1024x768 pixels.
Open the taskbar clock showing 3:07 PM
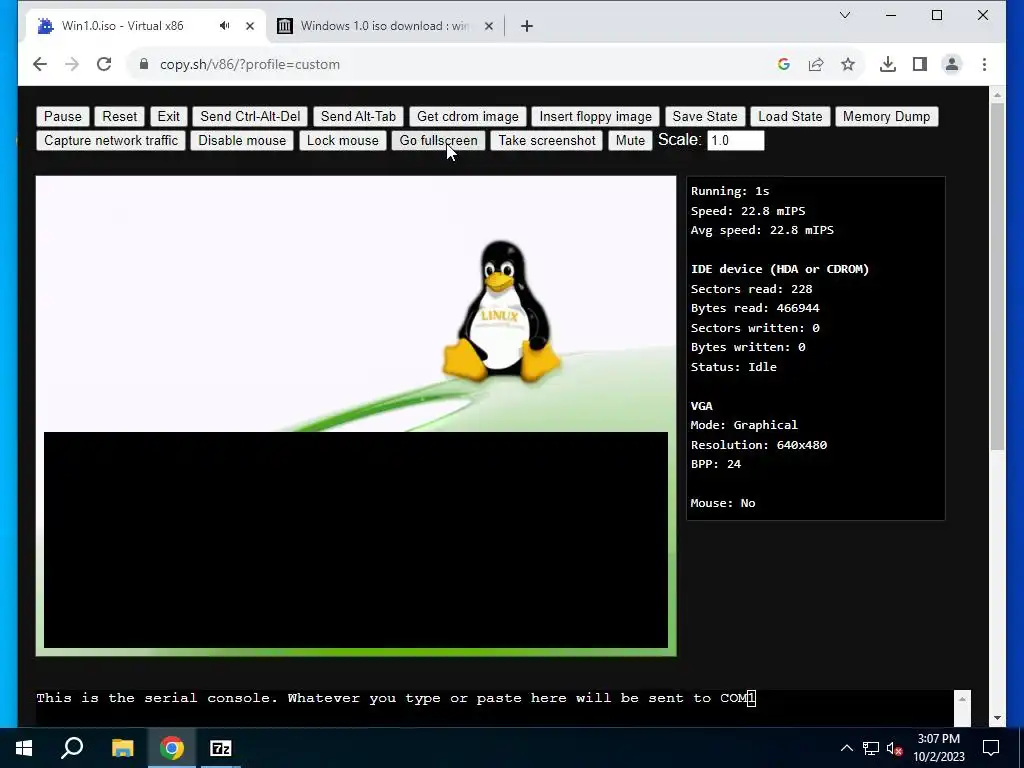938,748
